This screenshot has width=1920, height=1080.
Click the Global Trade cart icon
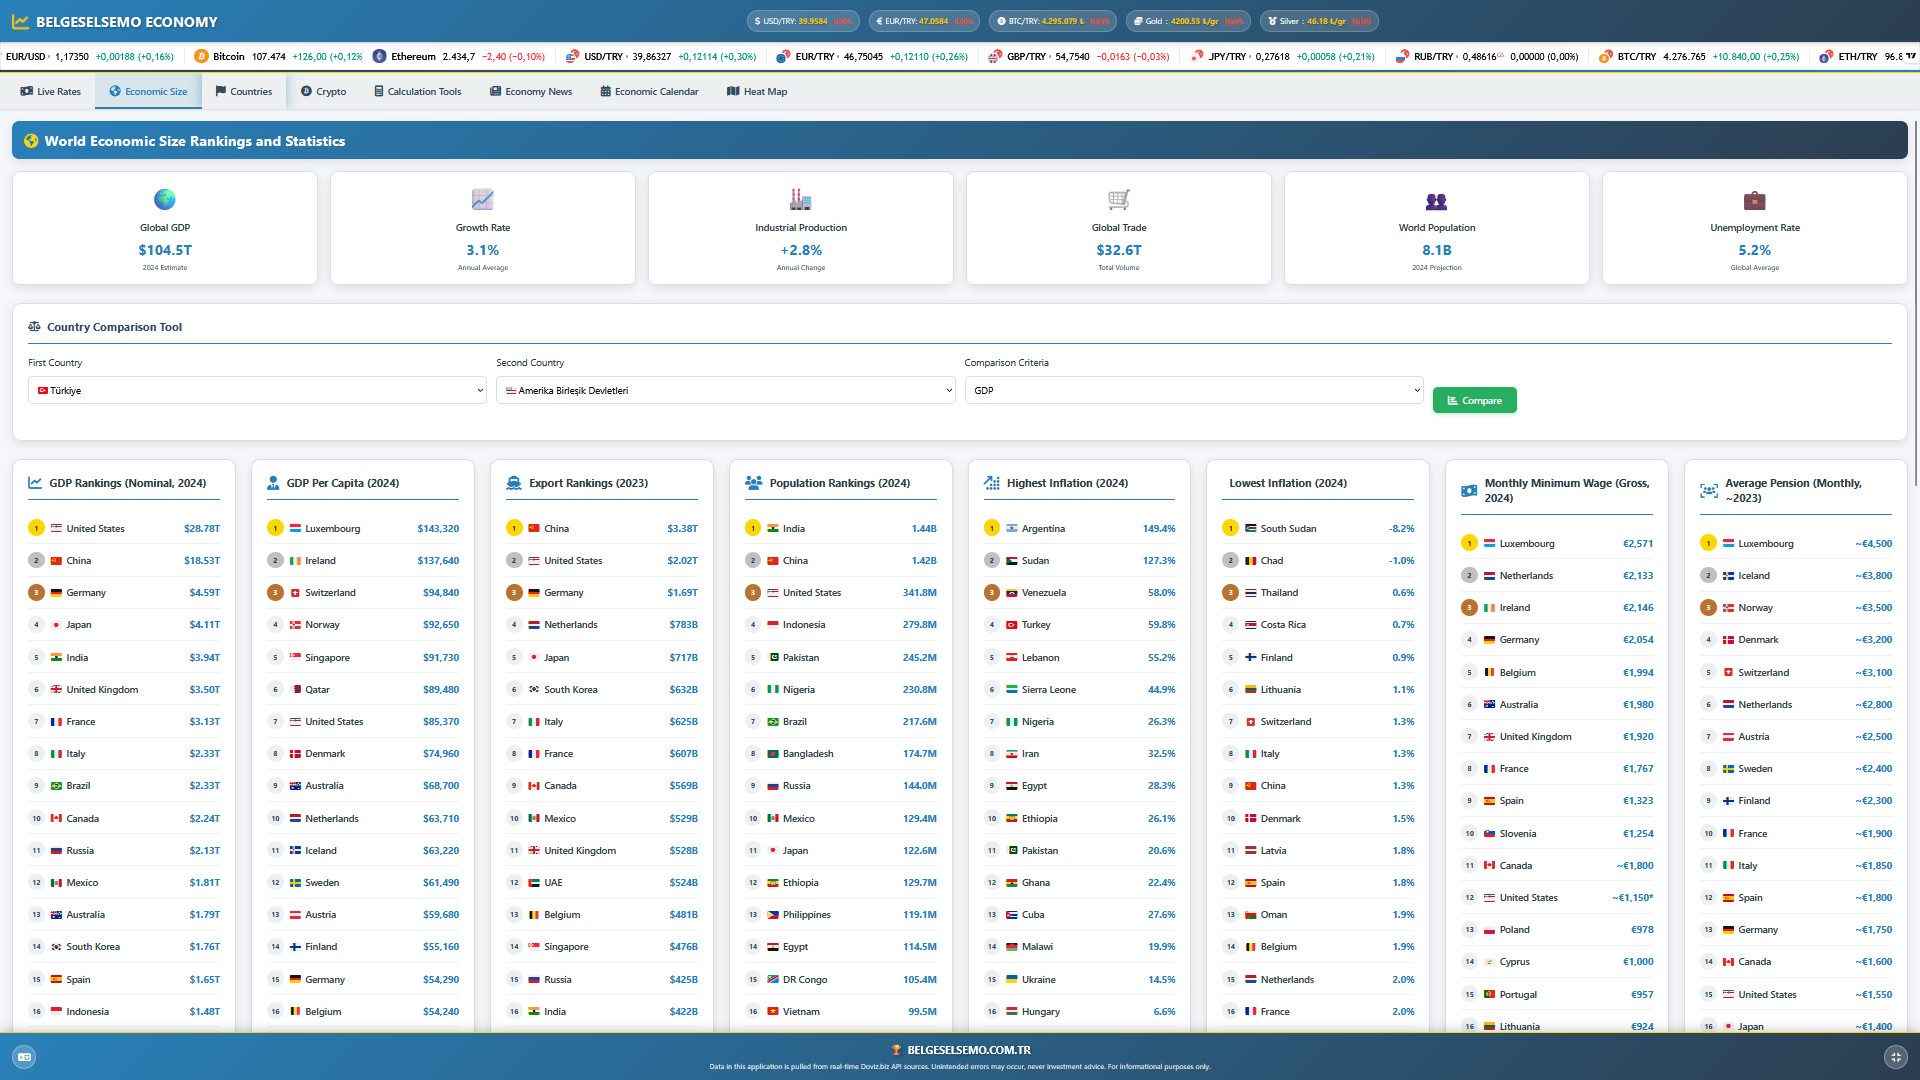click(x=1119, y=199)
